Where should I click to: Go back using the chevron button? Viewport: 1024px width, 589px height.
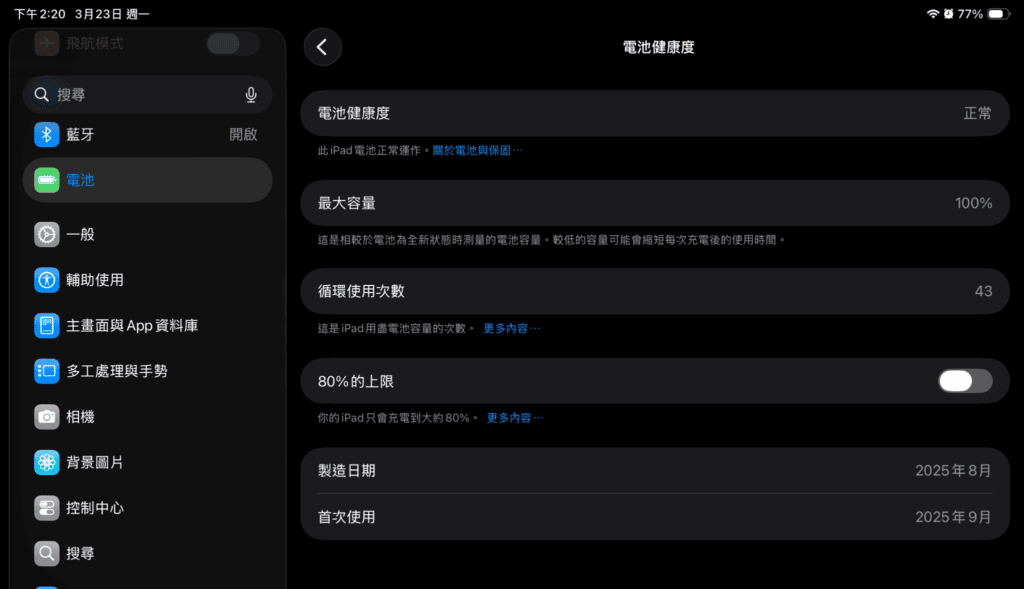pyautogui.click(x=323, y=47)
